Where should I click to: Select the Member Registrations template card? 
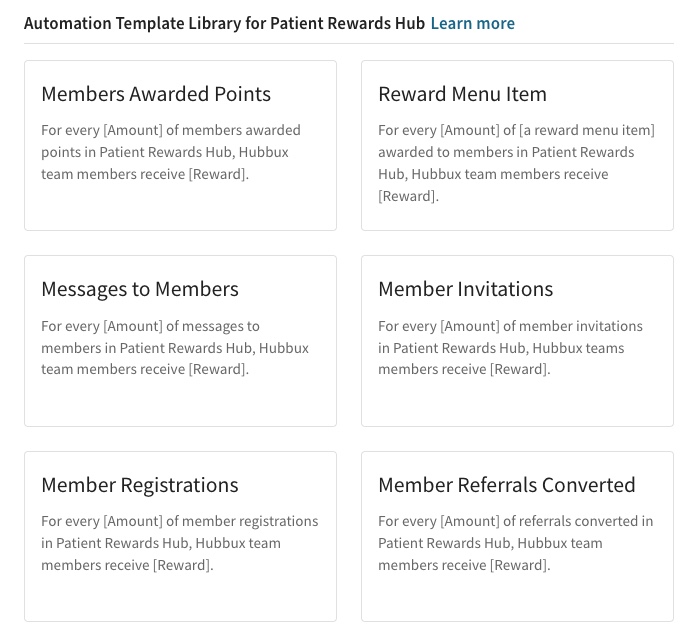coord(181,536)
